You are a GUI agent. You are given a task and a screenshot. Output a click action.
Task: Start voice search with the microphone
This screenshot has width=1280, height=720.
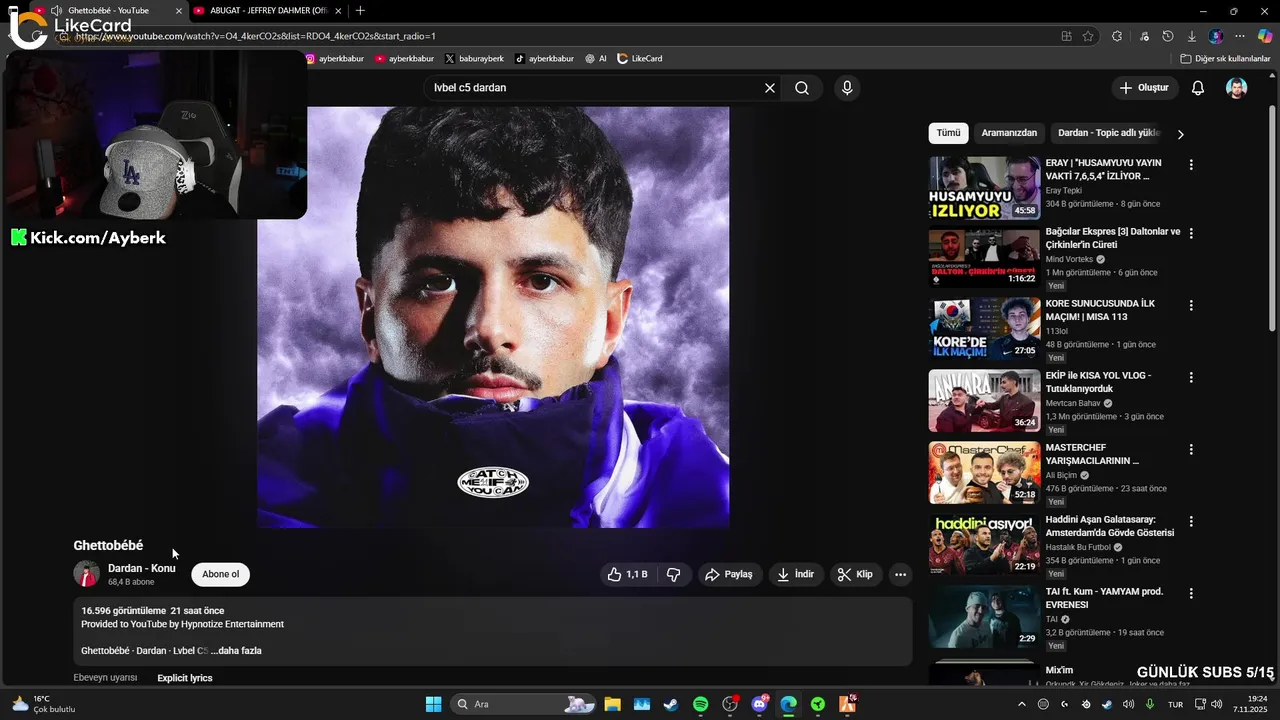847,88
